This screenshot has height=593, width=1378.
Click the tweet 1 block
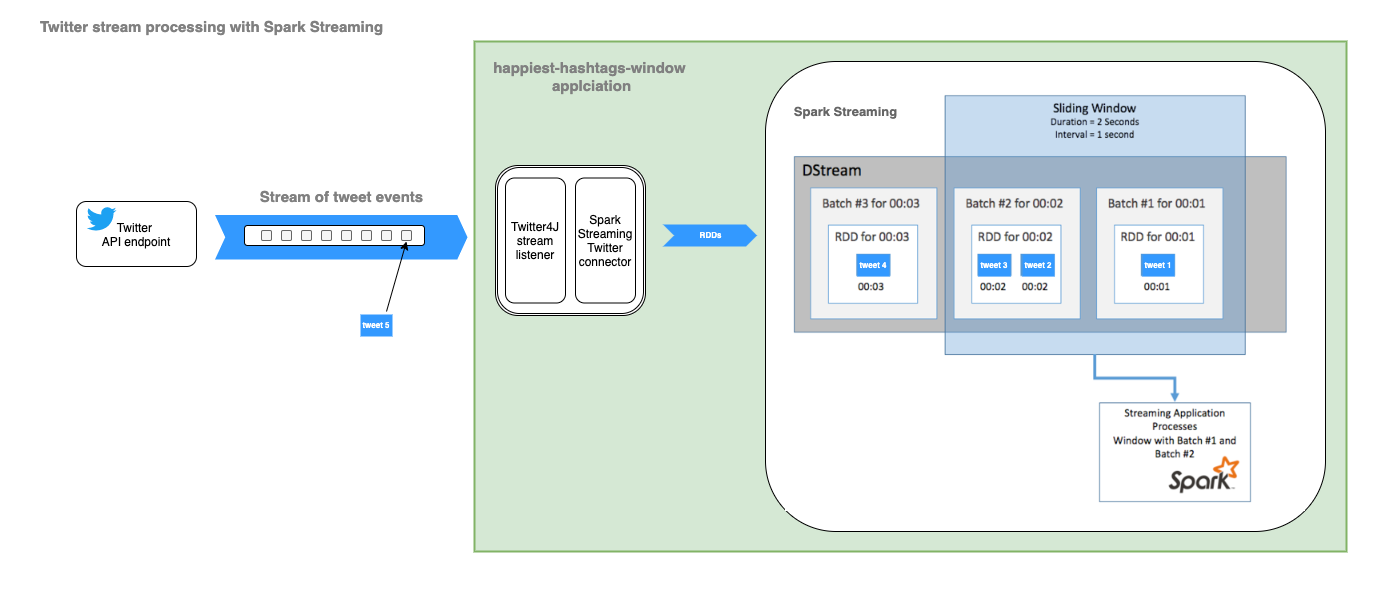pos(1156,265)
